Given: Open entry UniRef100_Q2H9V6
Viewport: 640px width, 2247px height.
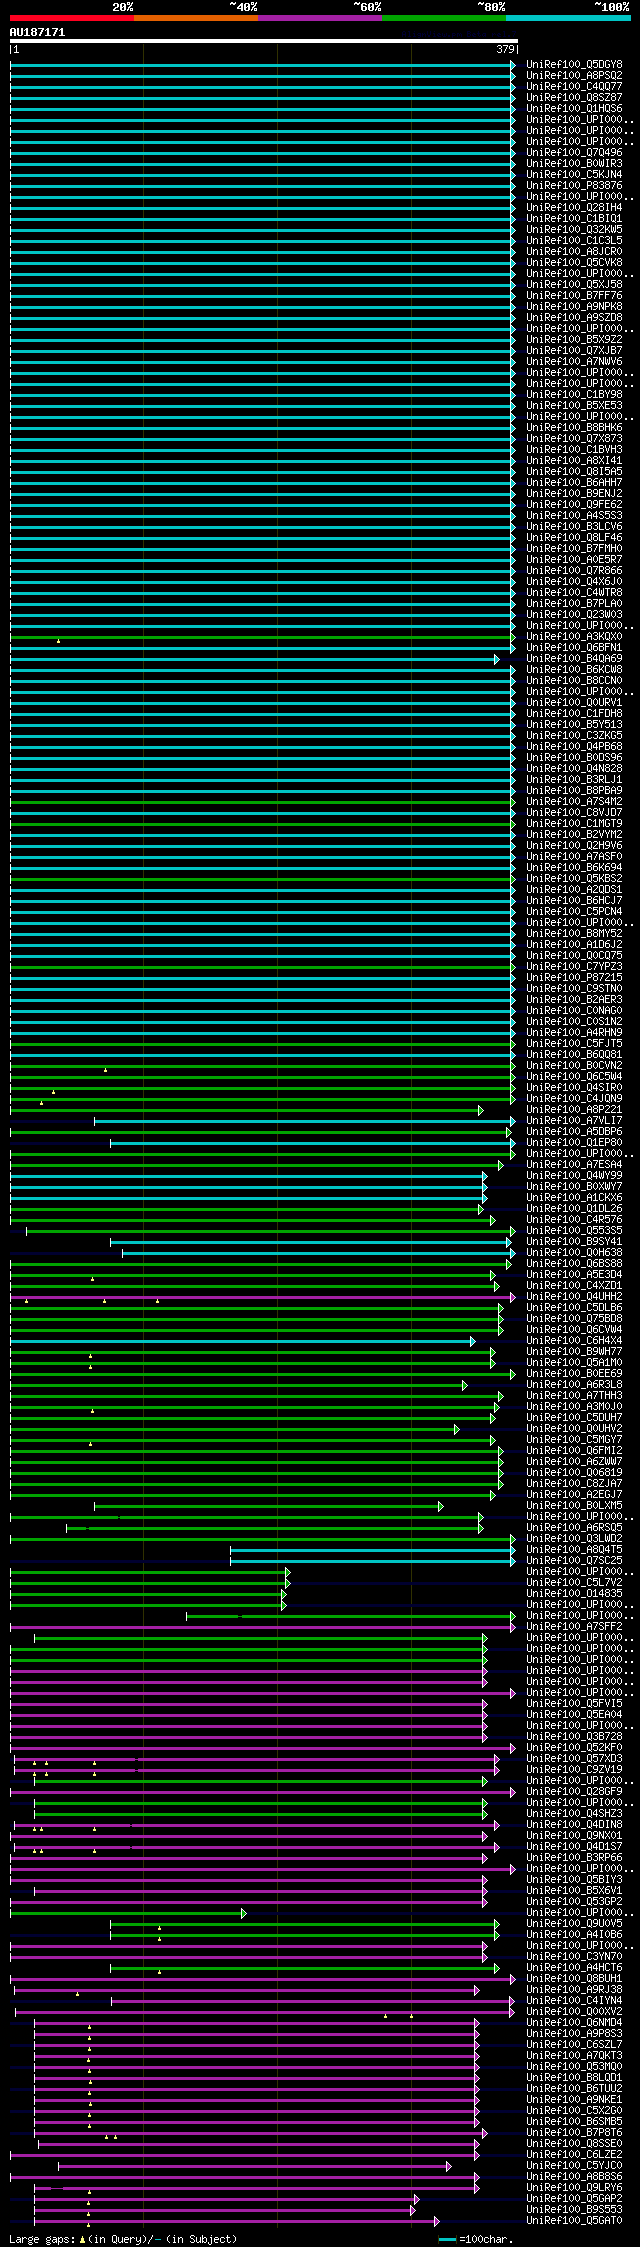Looking at the screenshot, I should 574,846.
